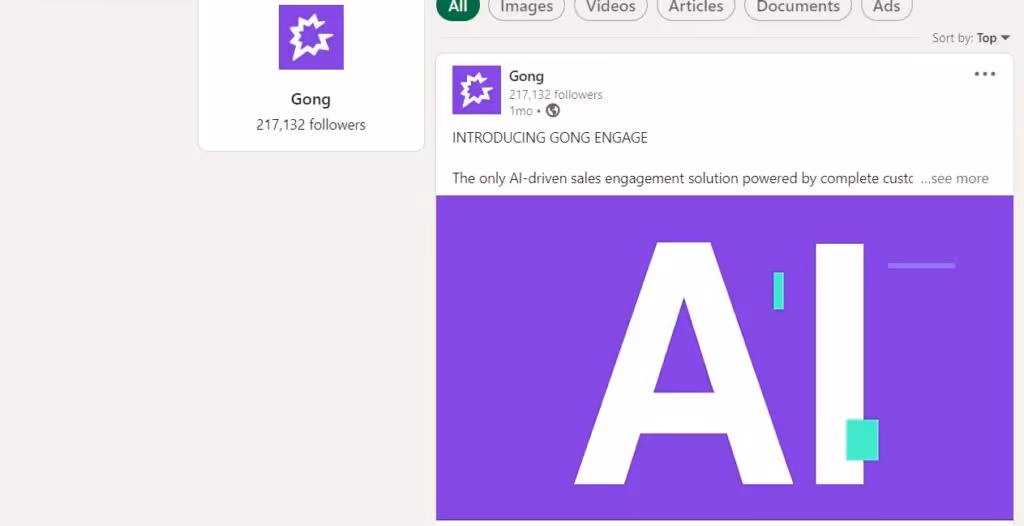Expand post text with see more

955,178
